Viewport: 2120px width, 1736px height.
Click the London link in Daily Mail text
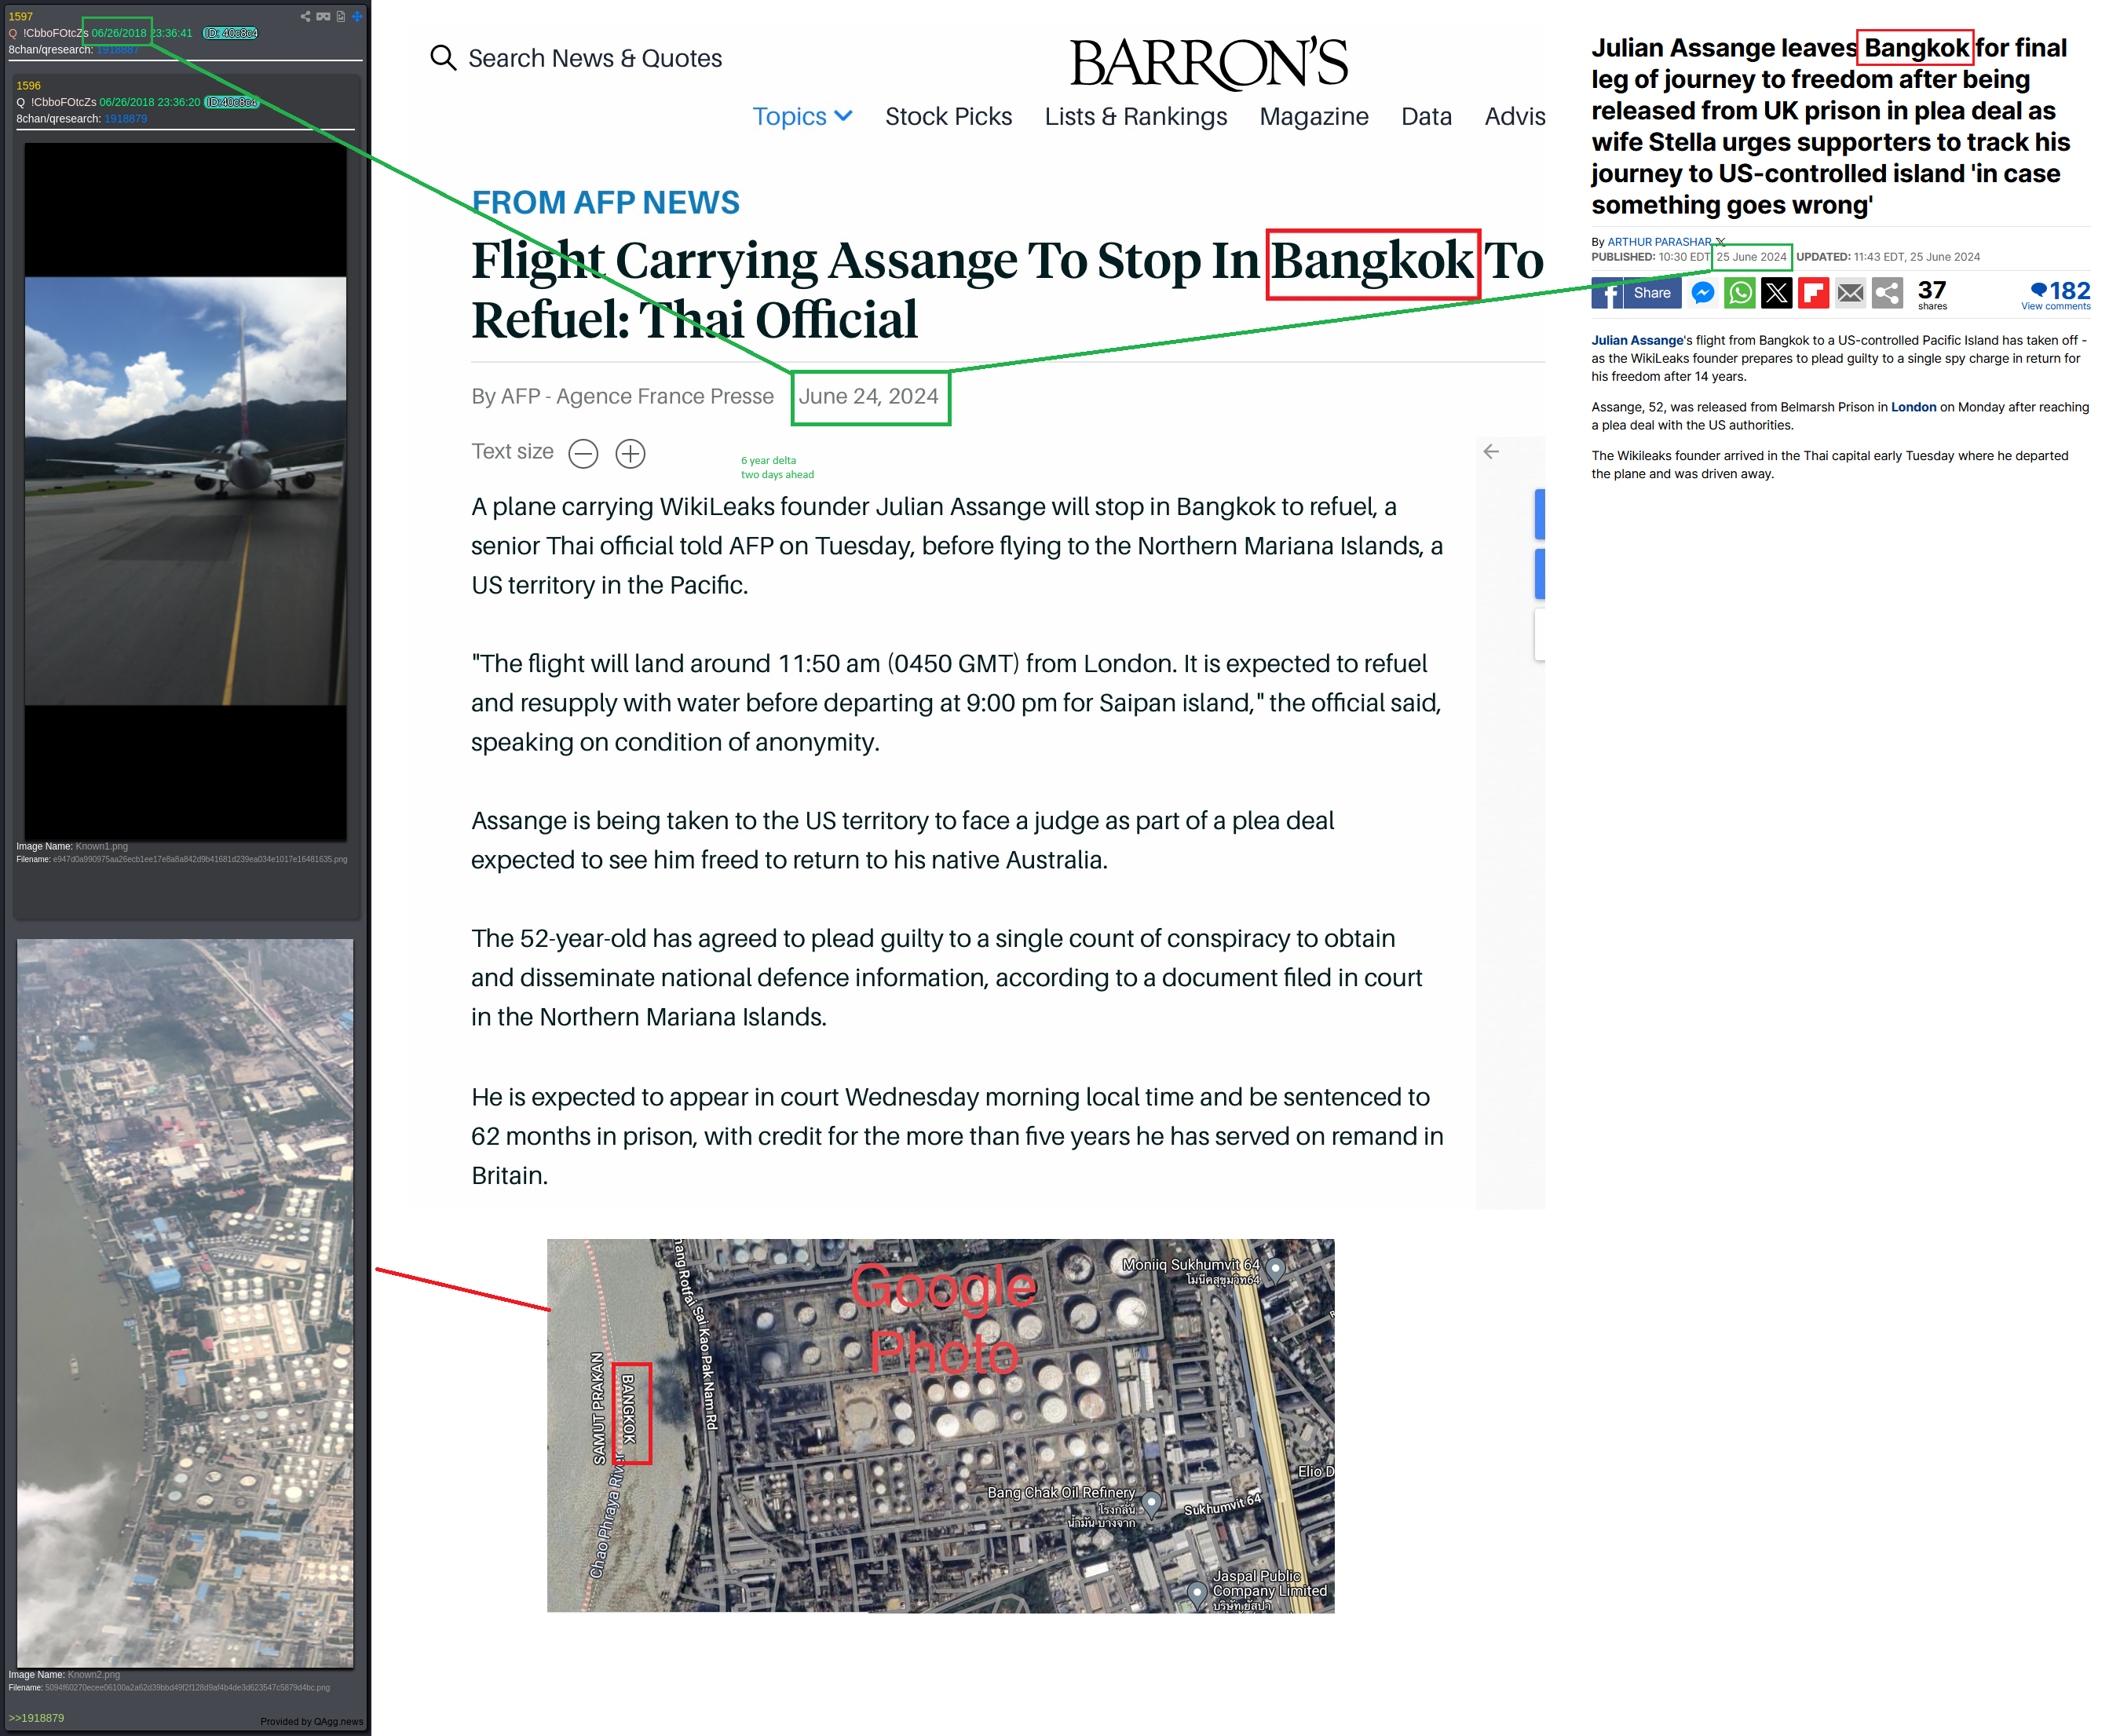(x=1913, y=407)
